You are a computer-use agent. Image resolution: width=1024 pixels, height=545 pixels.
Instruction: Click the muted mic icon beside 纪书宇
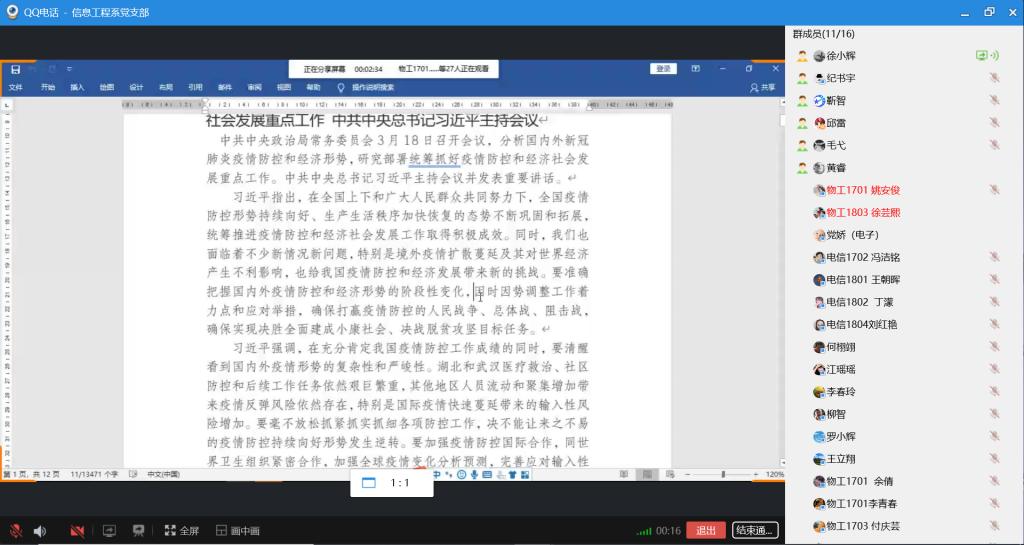click(x=994, y=78)
